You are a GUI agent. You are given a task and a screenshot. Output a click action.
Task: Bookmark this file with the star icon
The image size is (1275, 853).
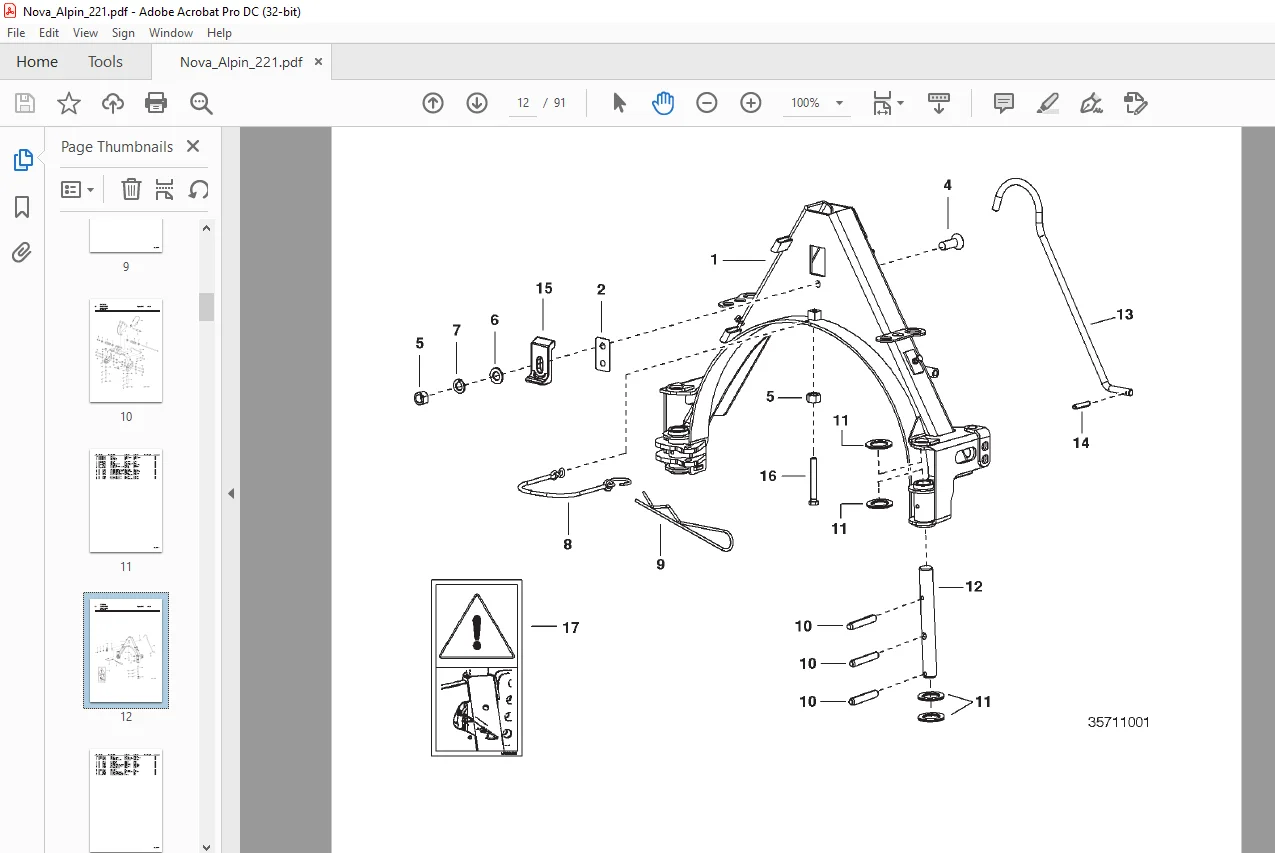[69, 103]
